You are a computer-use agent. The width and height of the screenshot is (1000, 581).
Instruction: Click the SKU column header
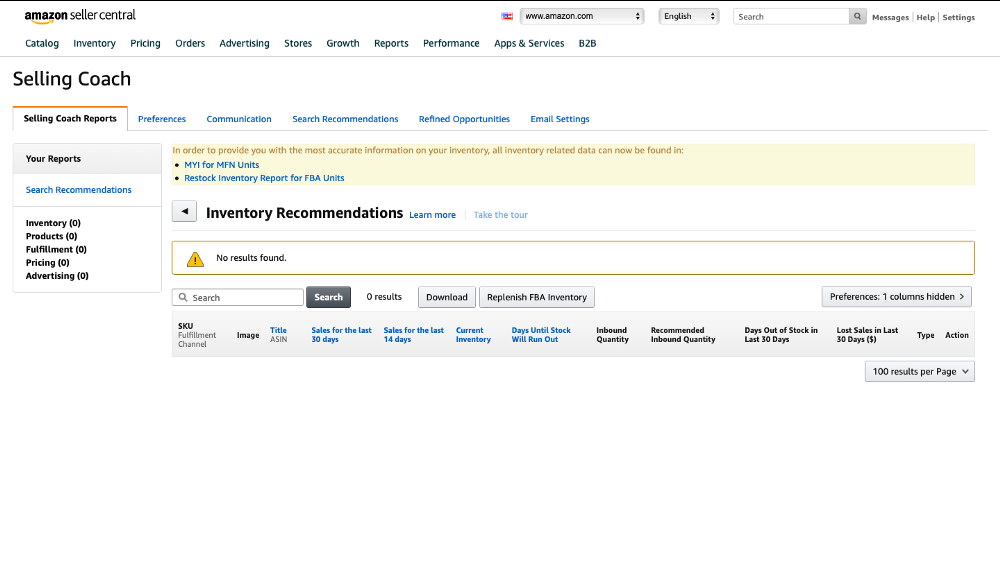coord(186,326)
